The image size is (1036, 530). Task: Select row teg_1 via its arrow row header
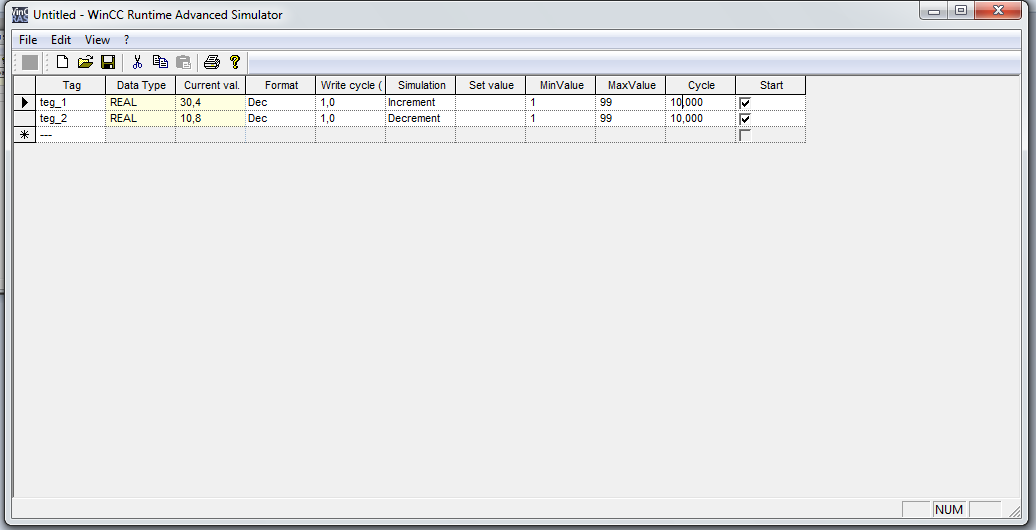point(24,102)
